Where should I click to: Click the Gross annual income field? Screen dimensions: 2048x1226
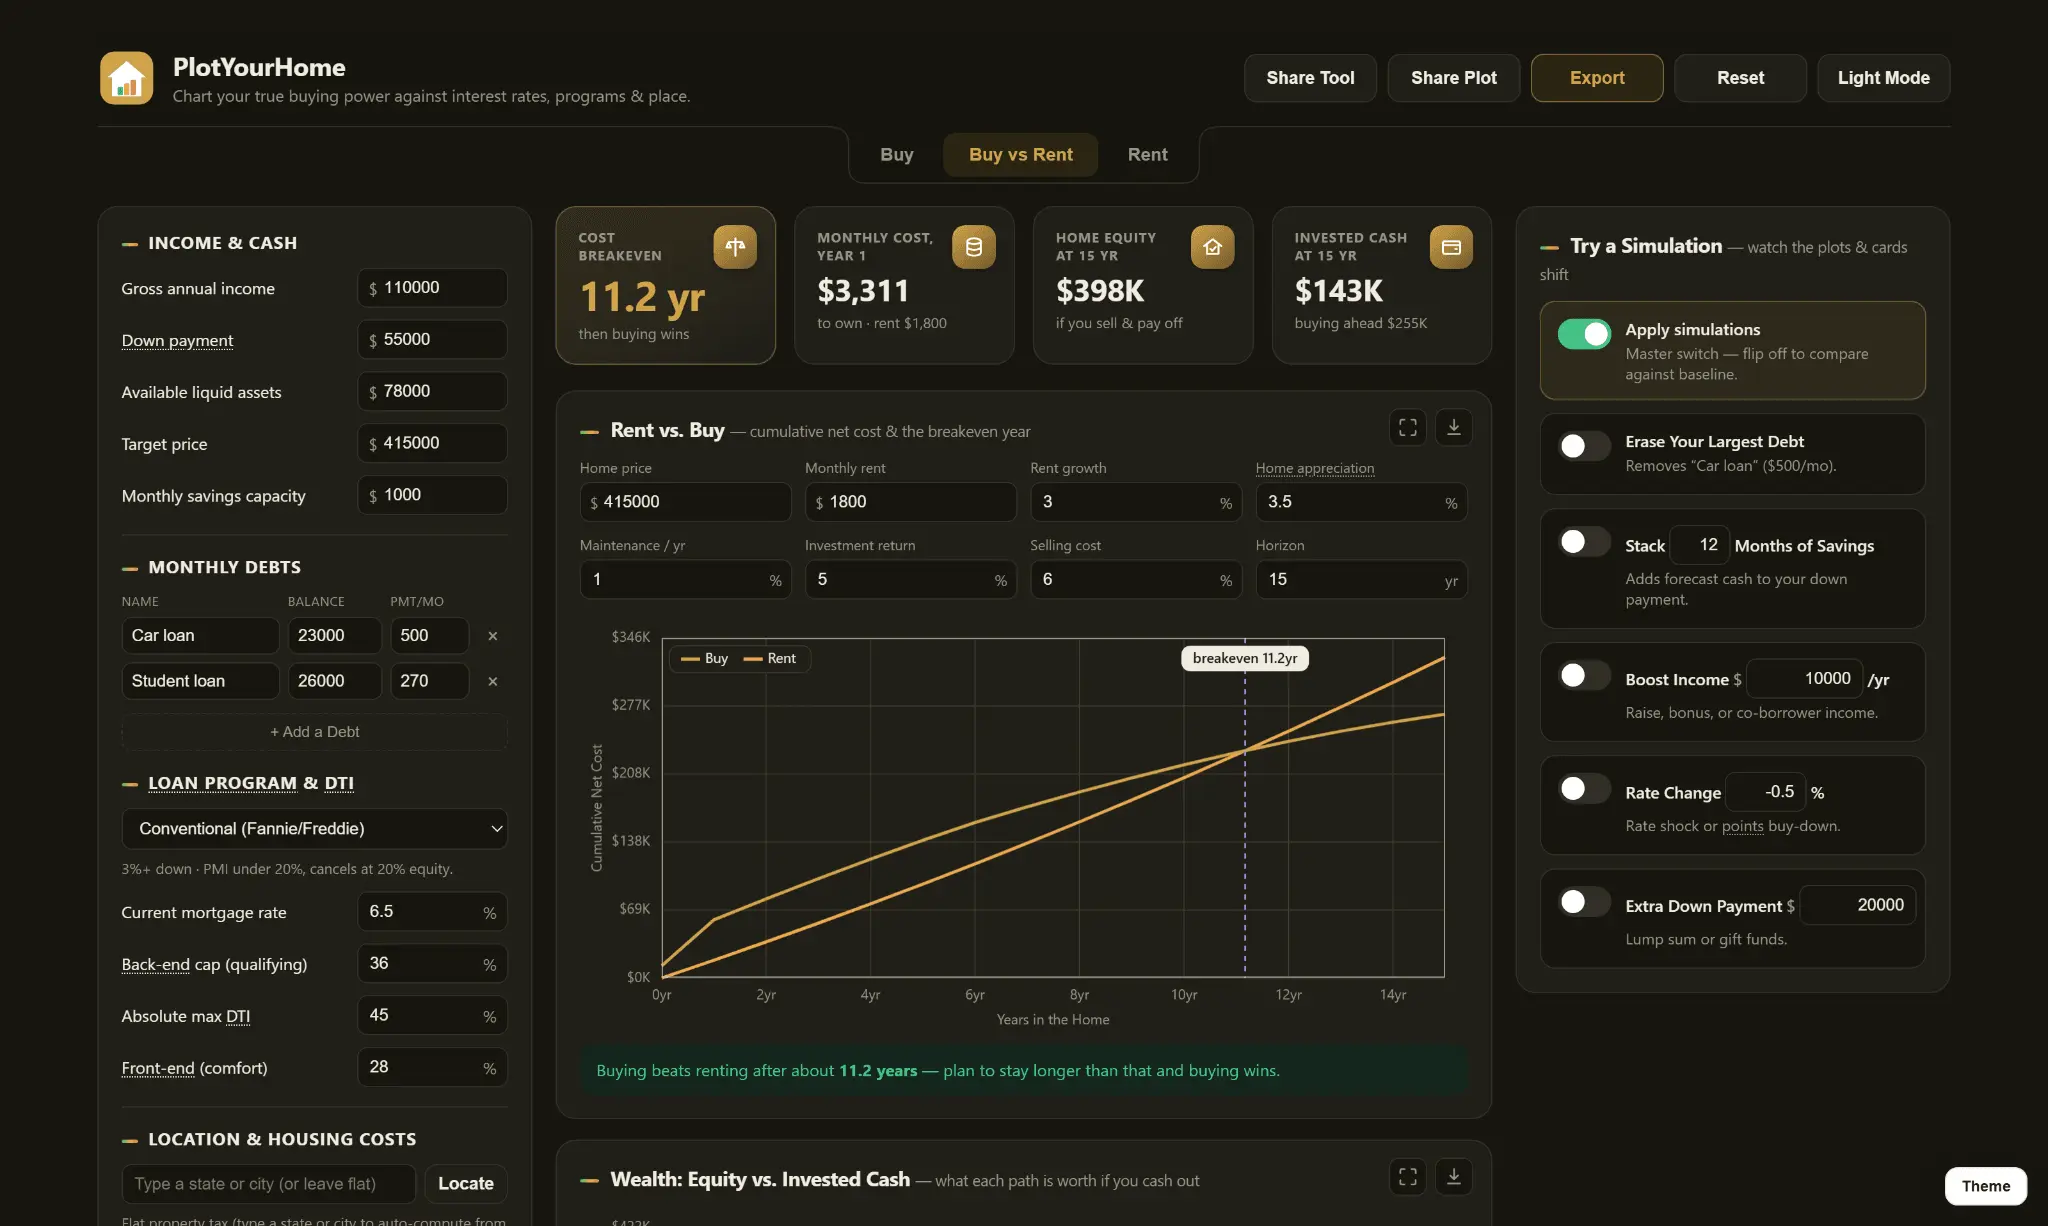point(432,288)
